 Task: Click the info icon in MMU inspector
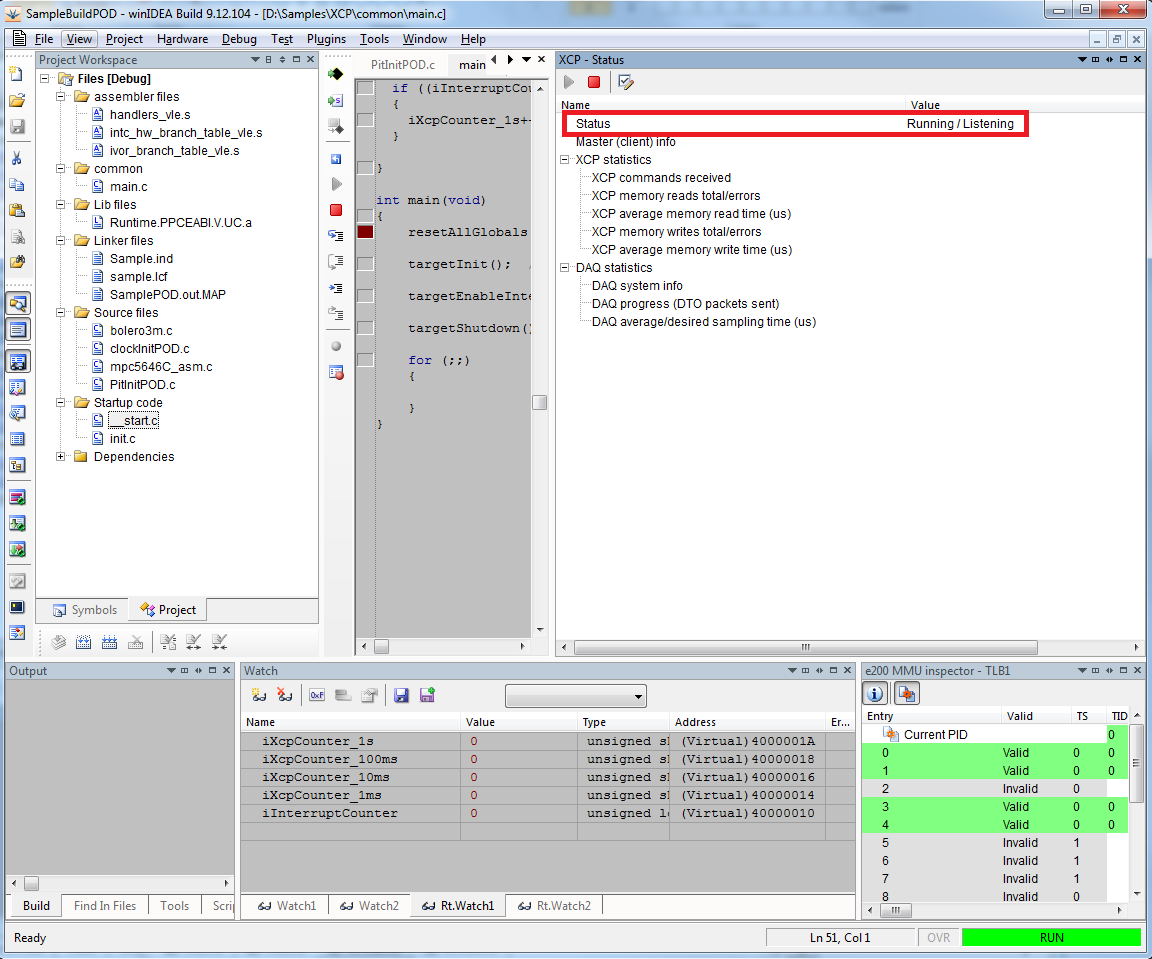(x=875, y=693)
